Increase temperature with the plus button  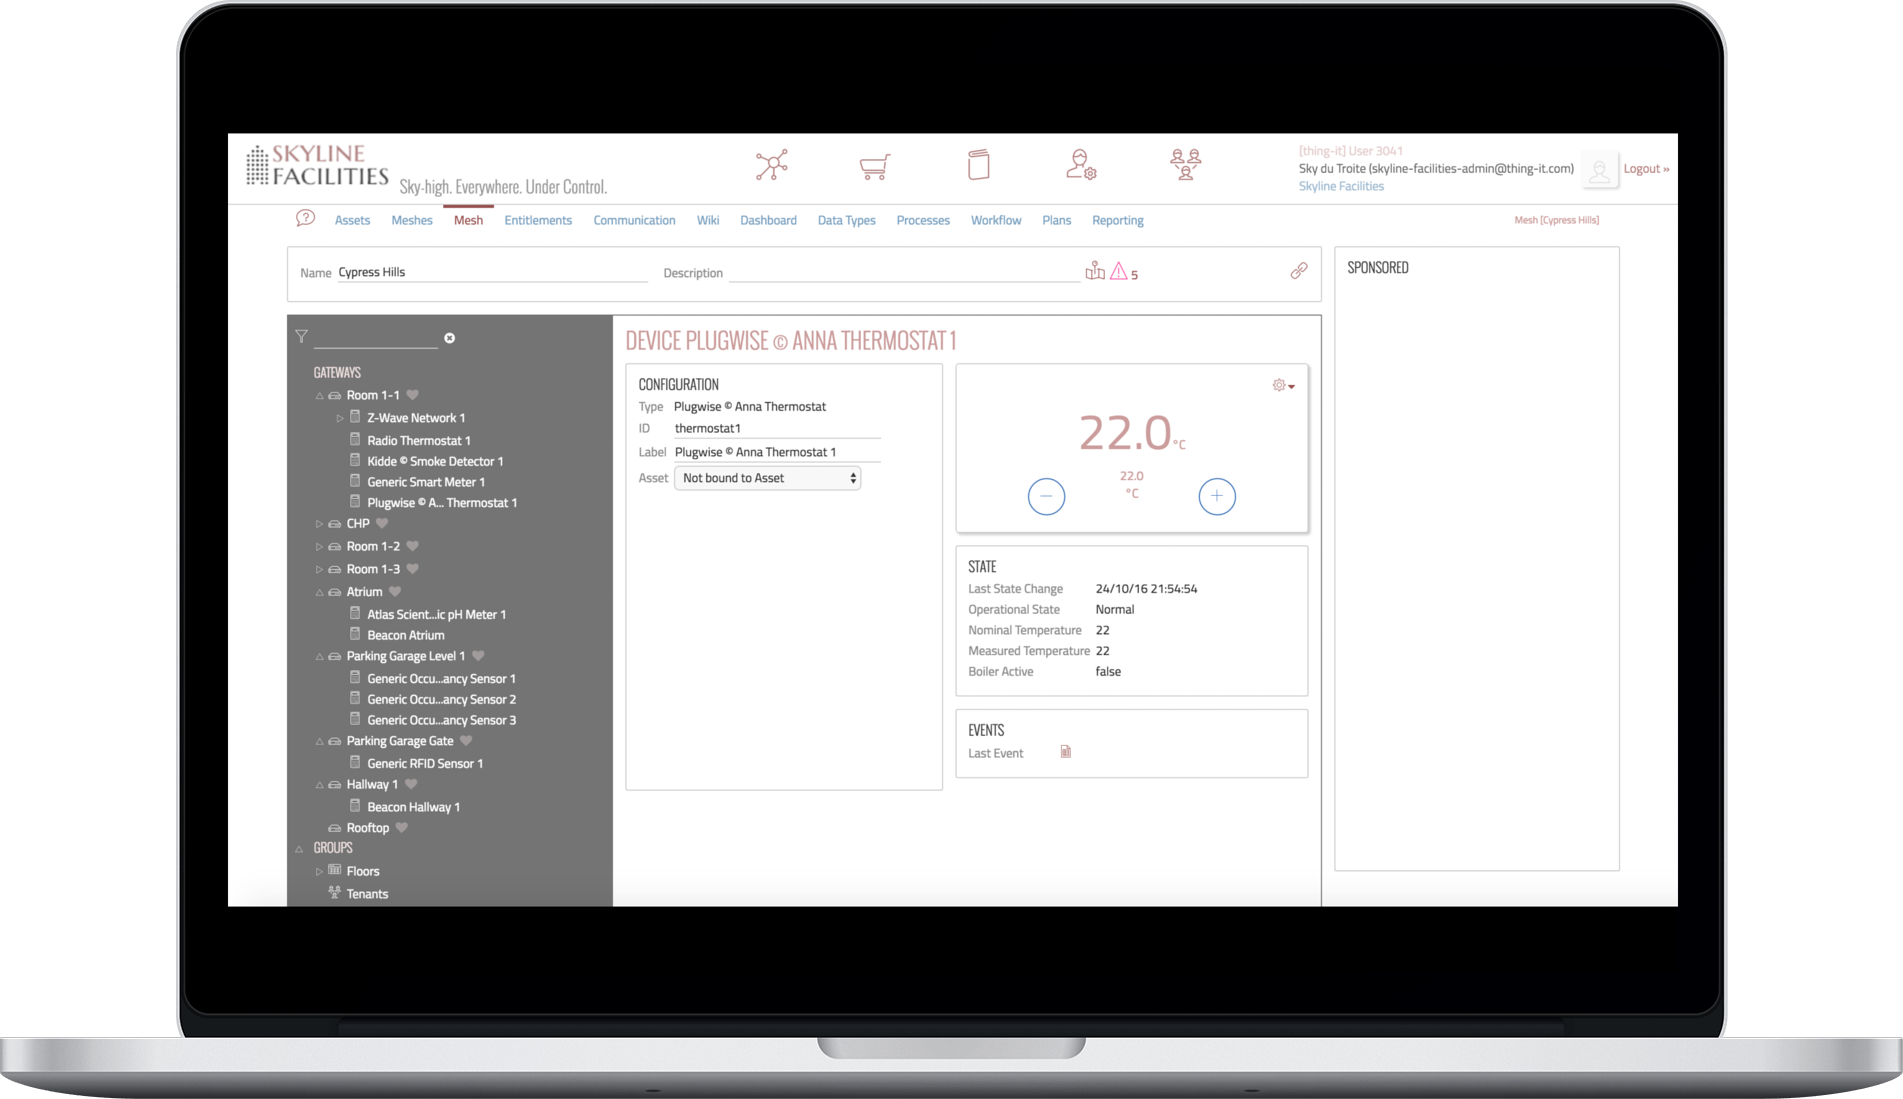(x=1216, y=496)
